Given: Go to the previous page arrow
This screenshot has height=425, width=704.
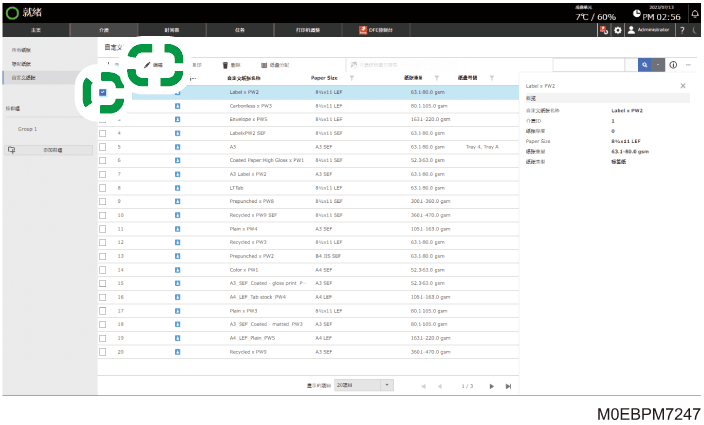Looking at the screenshot, I should tap(440, 386).
